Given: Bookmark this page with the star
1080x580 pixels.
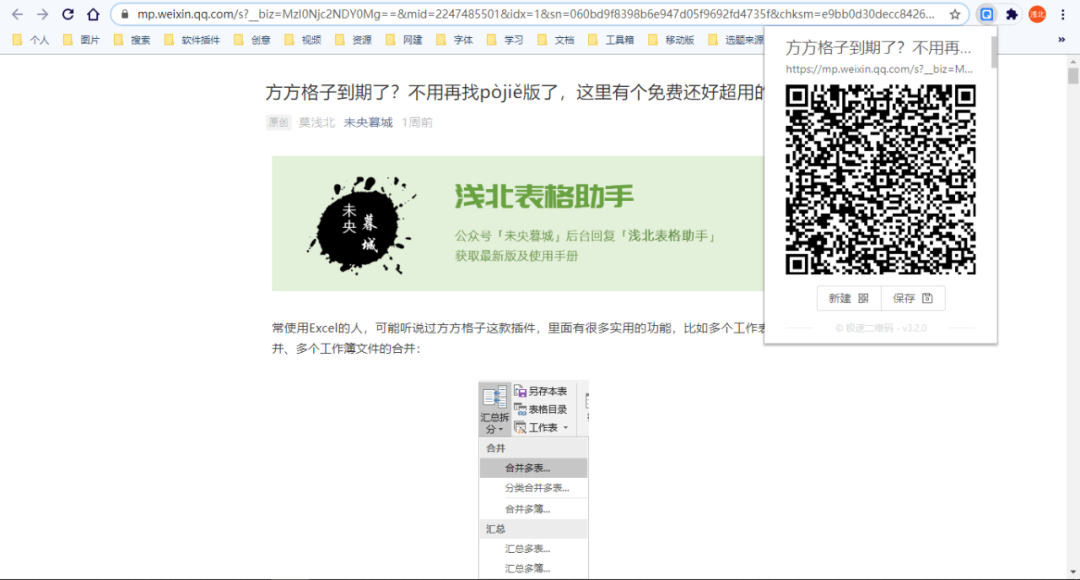Looking at the screenshot, I should point(955,14).
